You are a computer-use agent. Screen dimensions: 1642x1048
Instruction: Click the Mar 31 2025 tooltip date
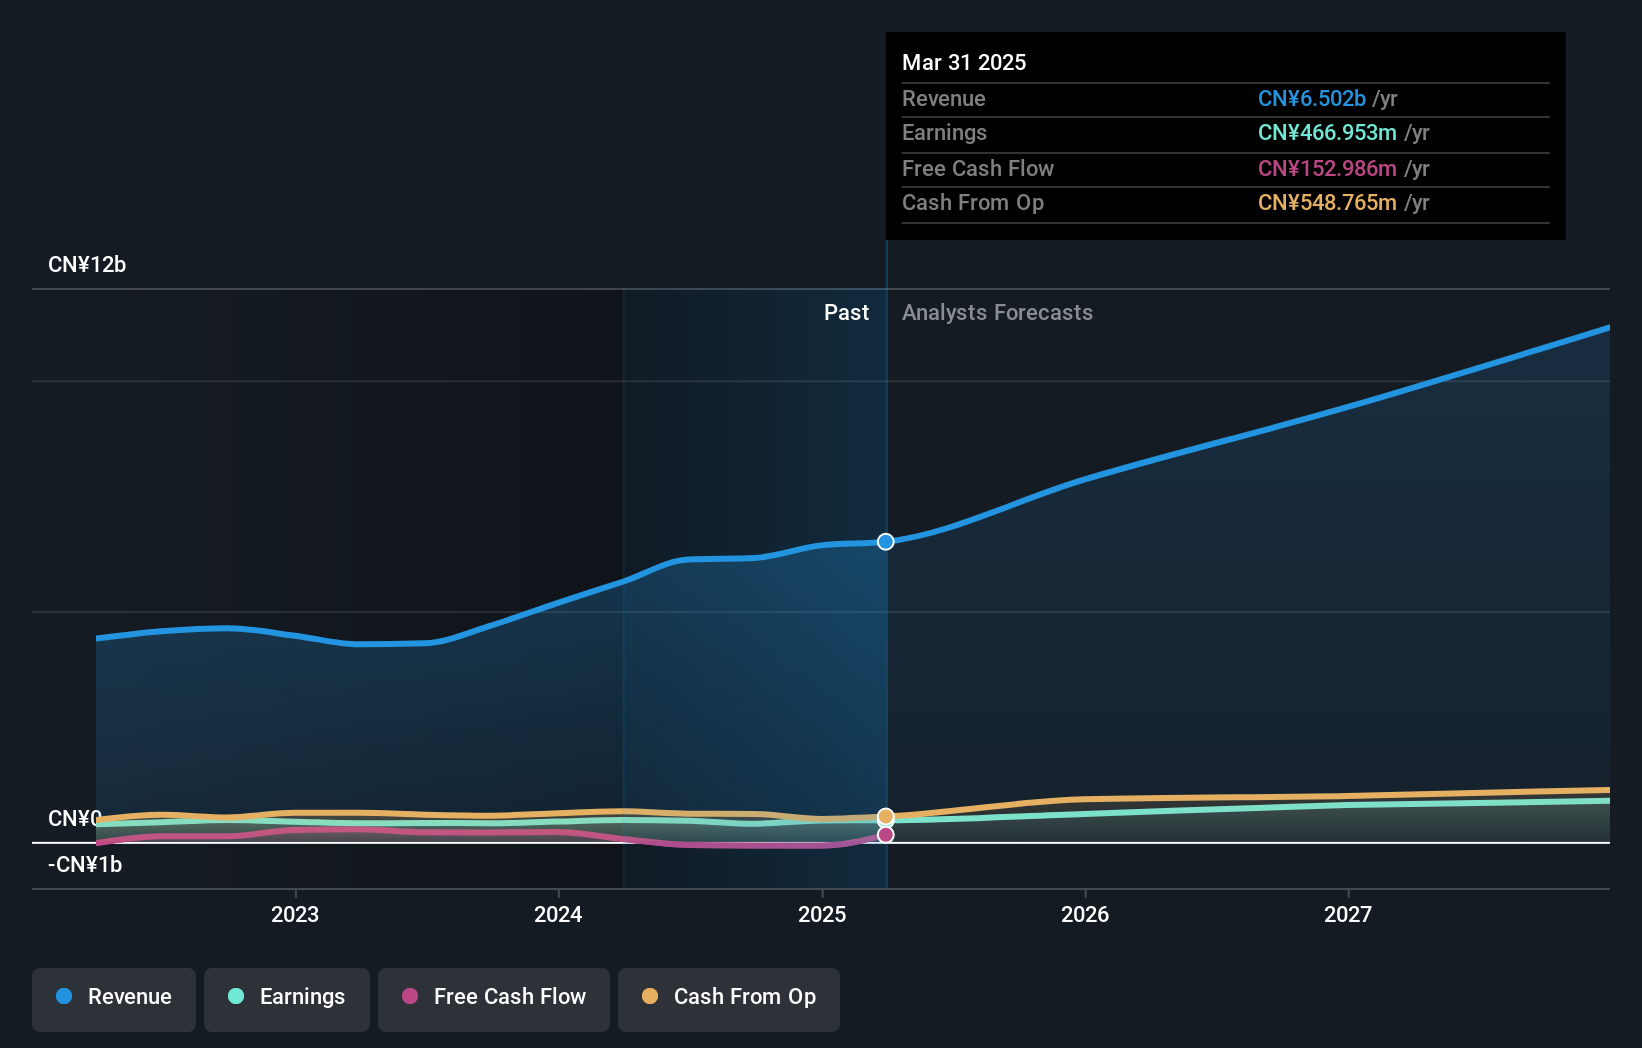pos(964,63)
